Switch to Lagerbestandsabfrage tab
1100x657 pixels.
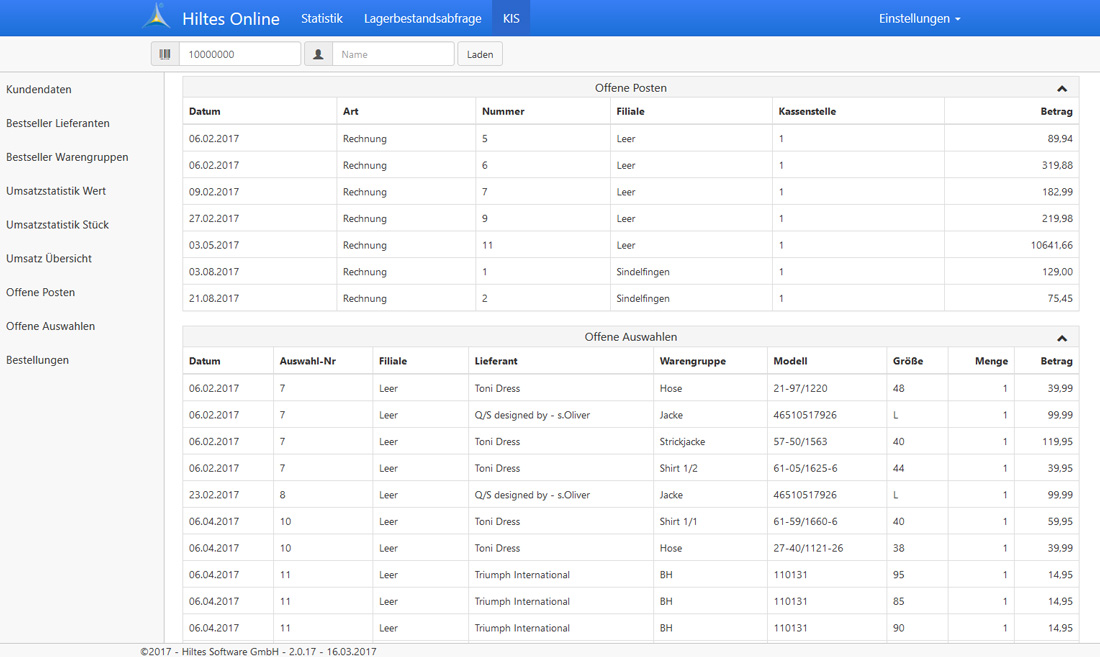422,18
